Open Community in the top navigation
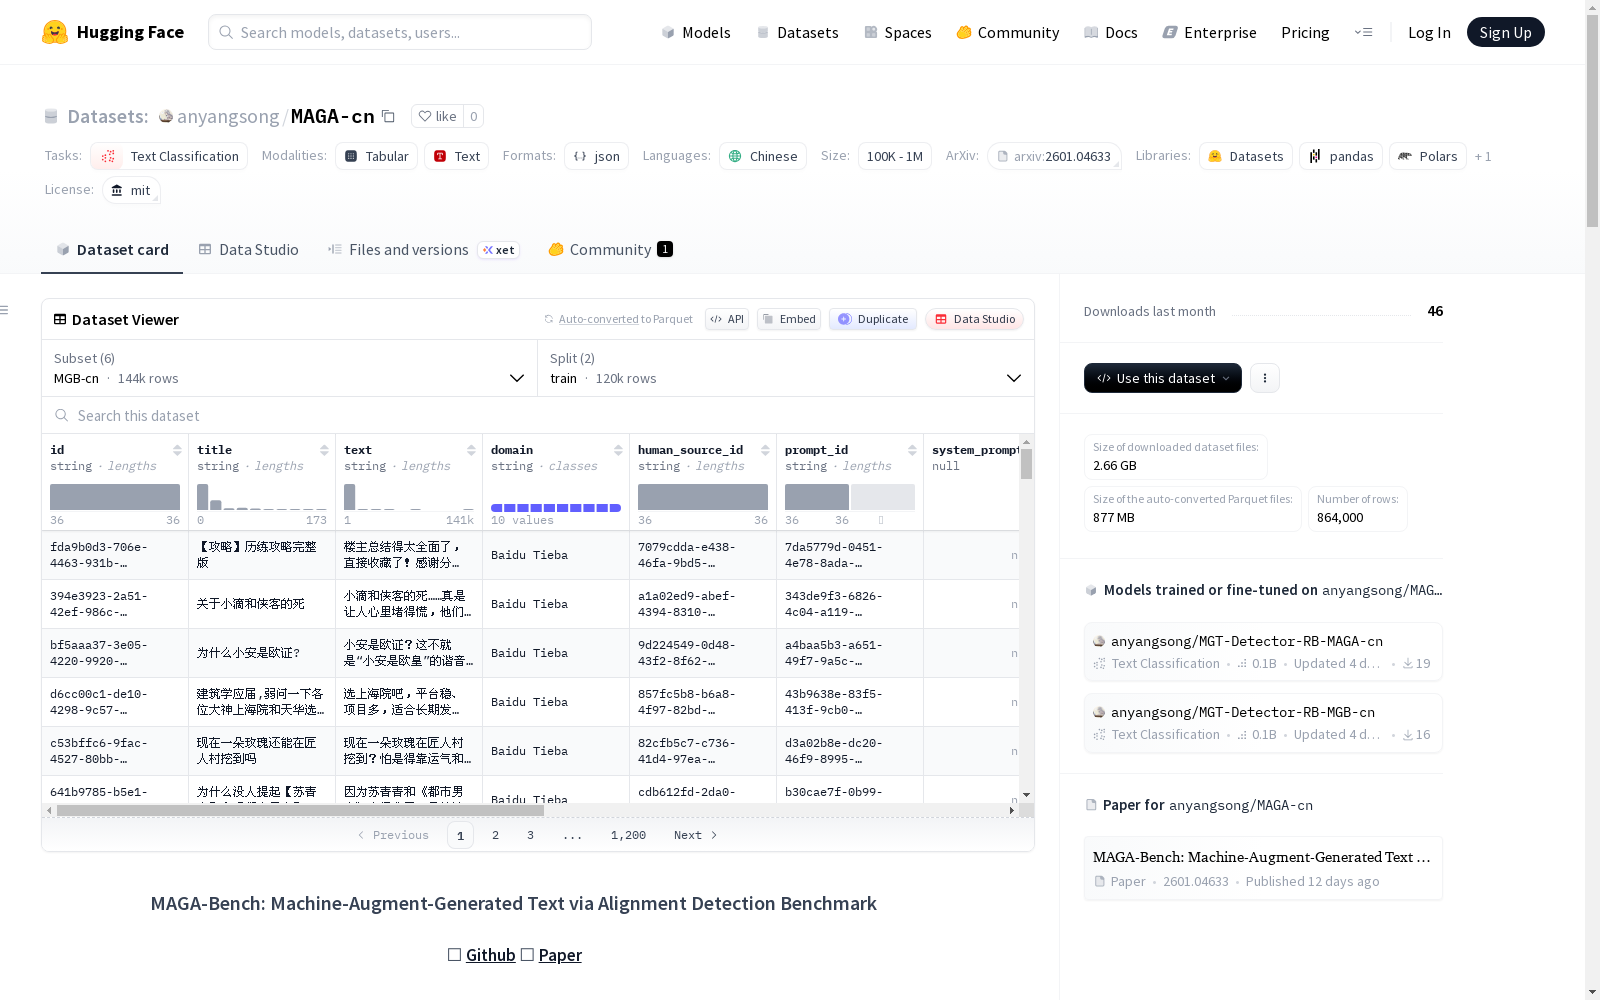This screenshot has height=1000, width=1600. (1008, 32)
